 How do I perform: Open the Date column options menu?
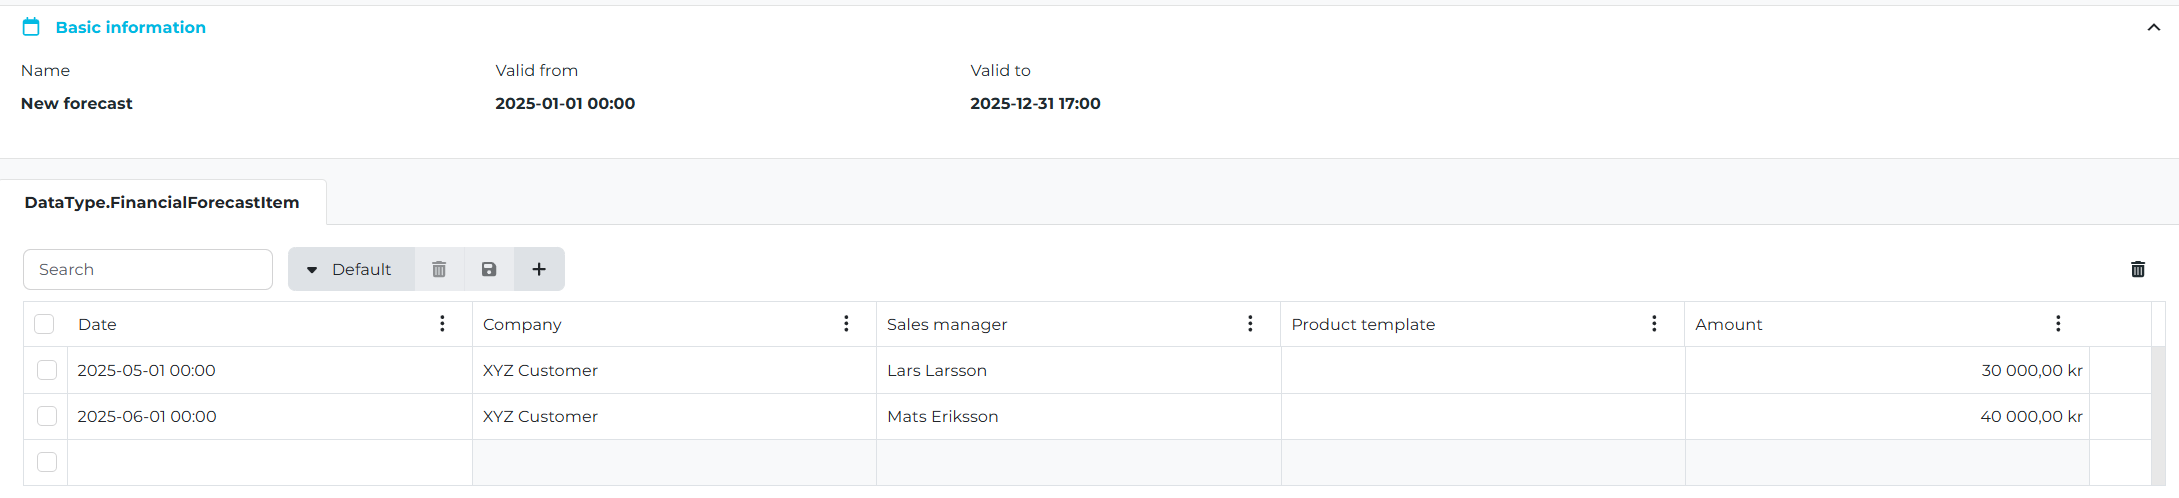tap(442, 324)
